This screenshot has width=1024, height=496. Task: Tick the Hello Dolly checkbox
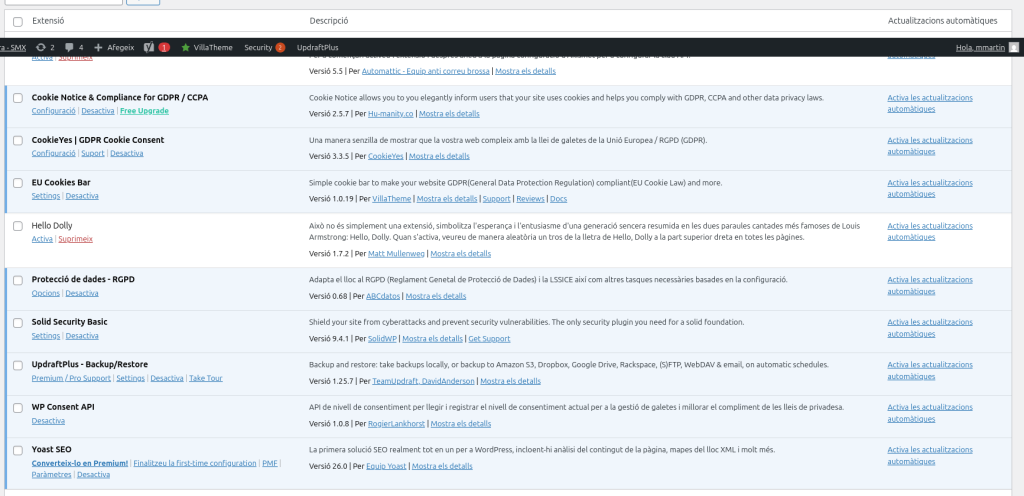18,227
